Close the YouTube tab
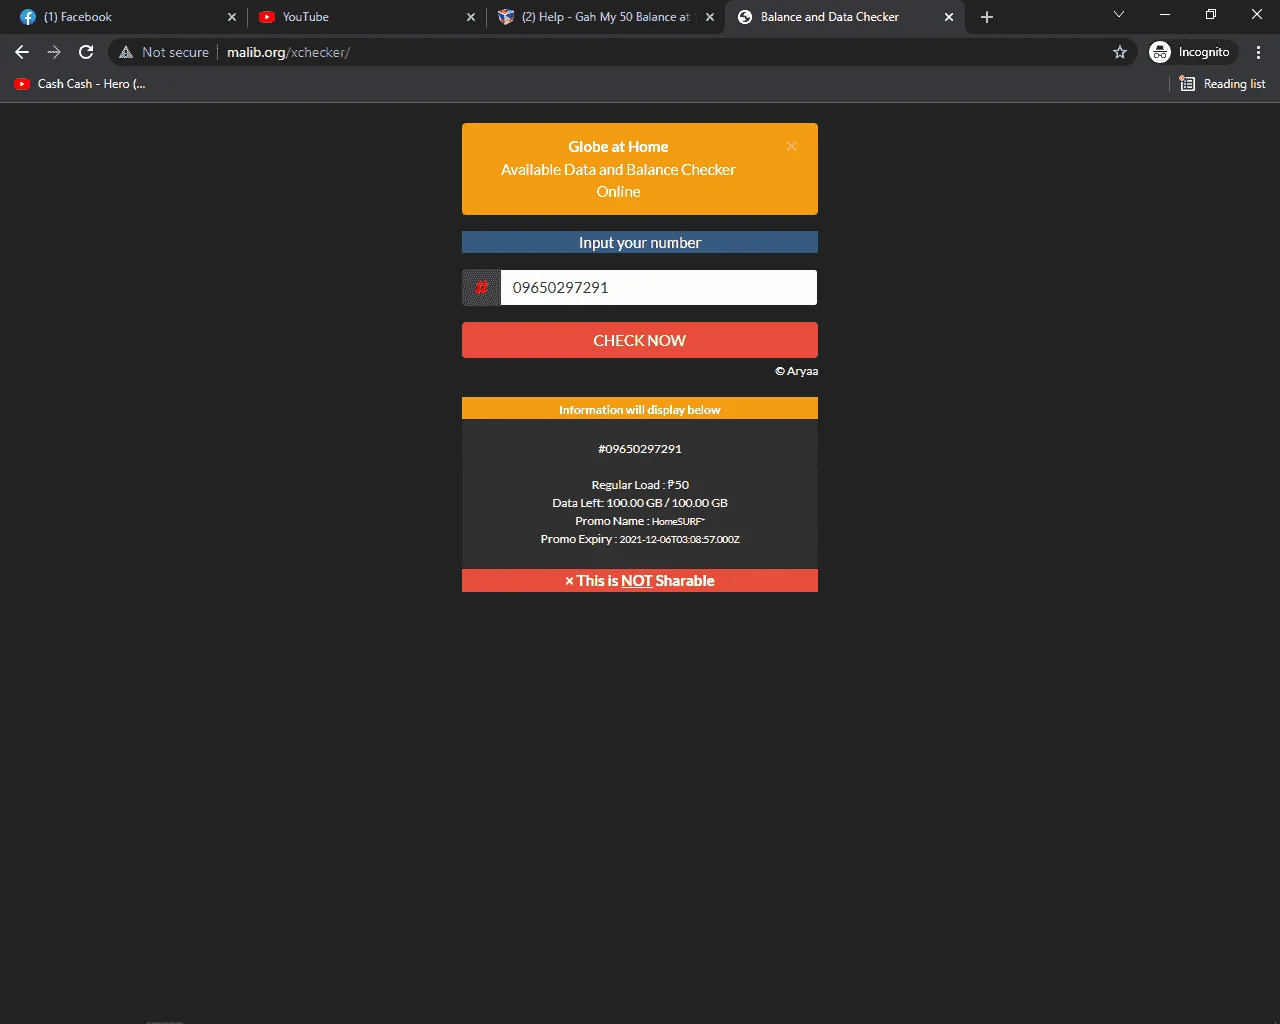 point(471,17)
